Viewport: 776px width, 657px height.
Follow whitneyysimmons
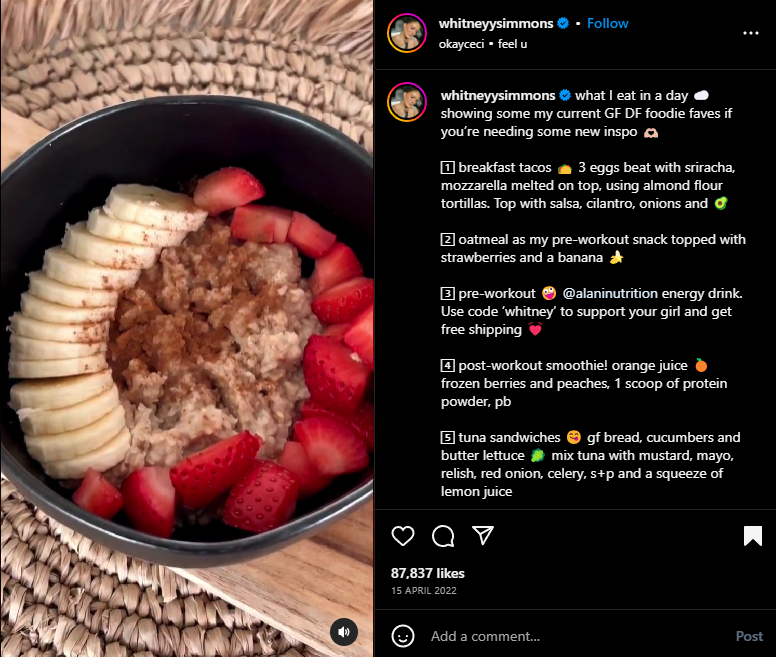coord(607,23)
